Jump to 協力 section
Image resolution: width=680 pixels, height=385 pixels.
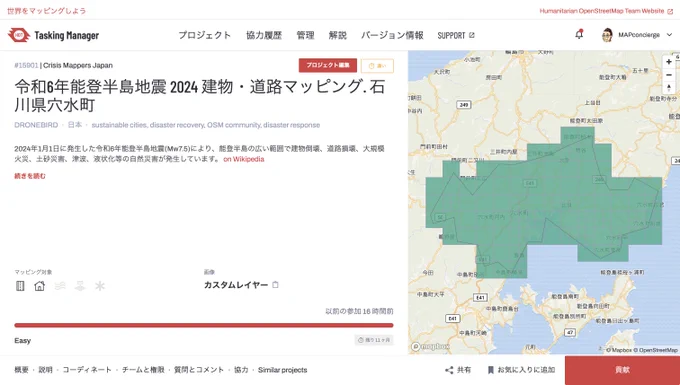[241, 370]
